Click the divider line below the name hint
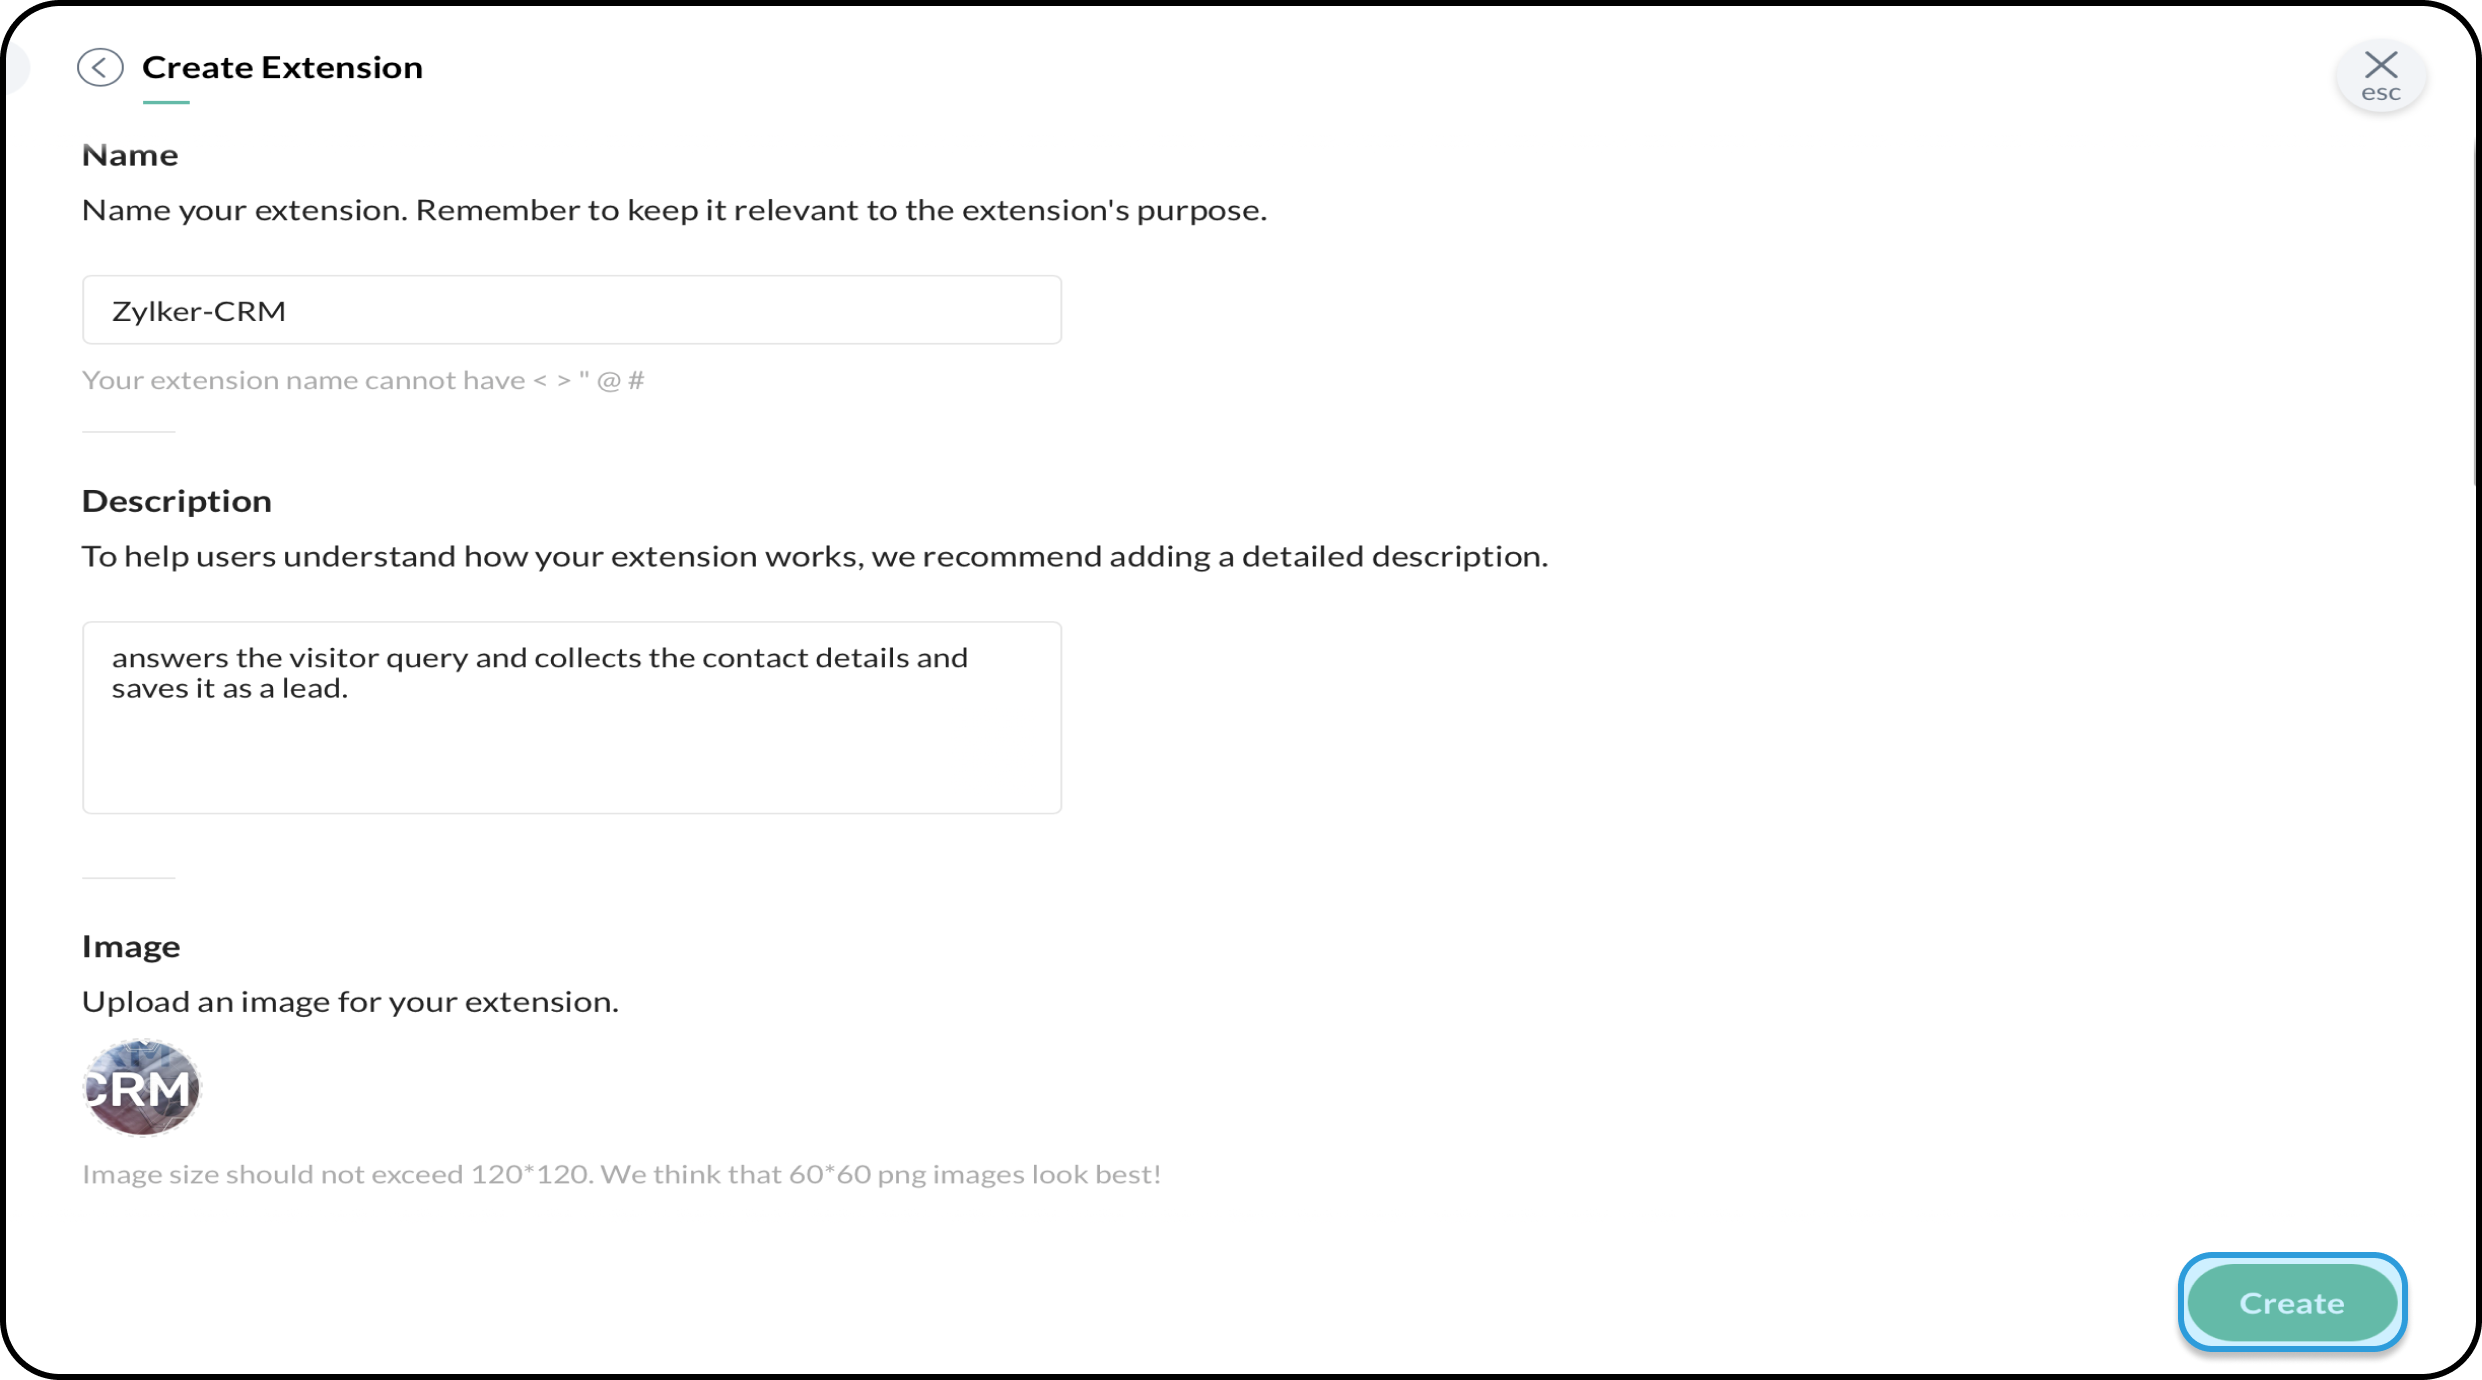Viewport: 2482px width, 1380px height. coord(129,432)
